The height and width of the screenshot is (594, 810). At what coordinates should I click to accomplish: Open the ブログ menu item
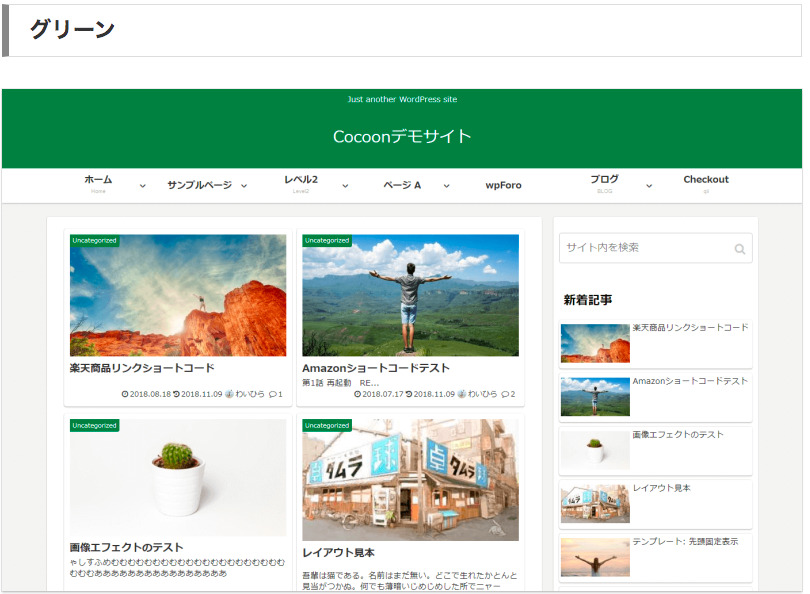[x=604, y=179]
